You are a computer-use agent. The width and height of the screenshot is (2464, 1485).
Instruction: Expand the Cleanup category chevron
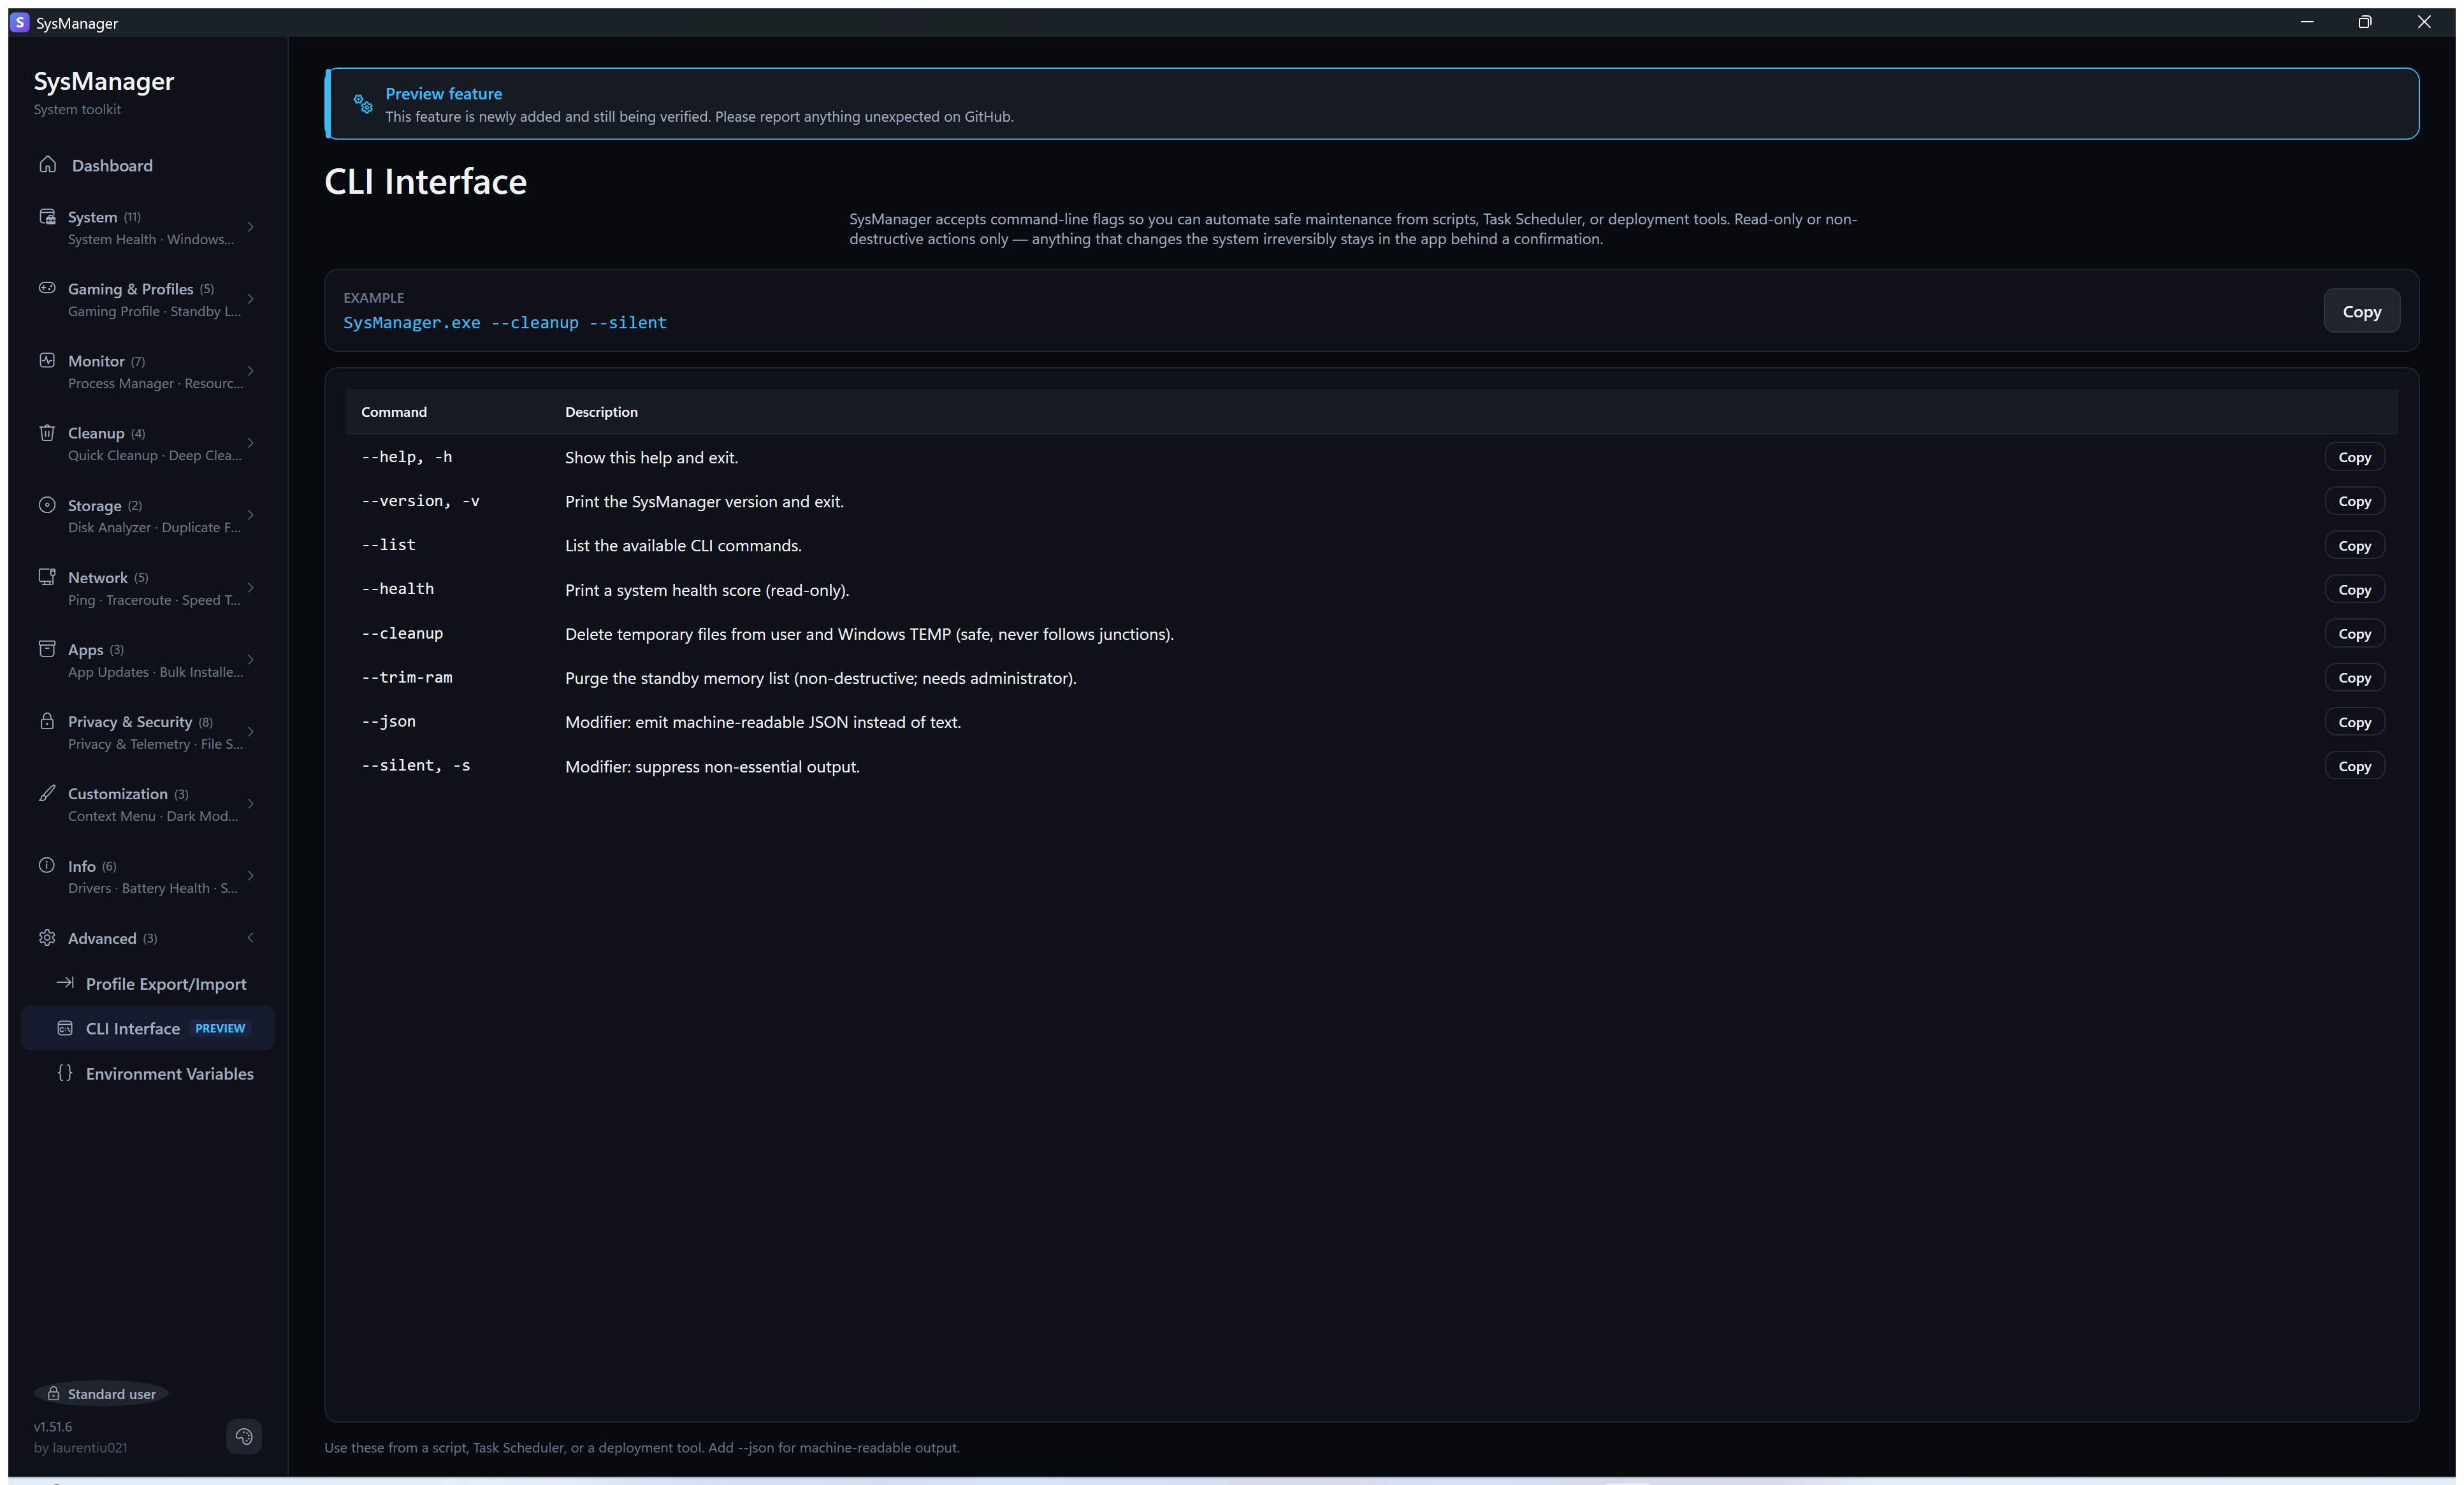(x=251, y=443)
